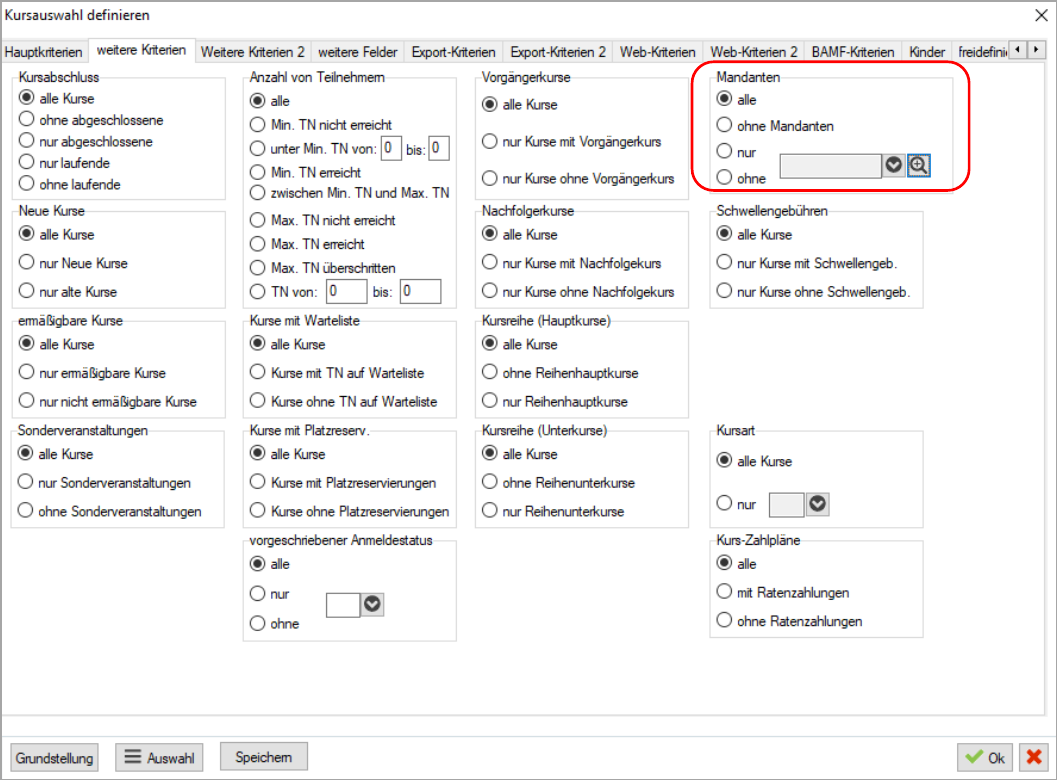This screenshot has height=780, width=1057.
Task: Select 'Min. TN nicht erreicht' option
Action: tap(321, 125)
